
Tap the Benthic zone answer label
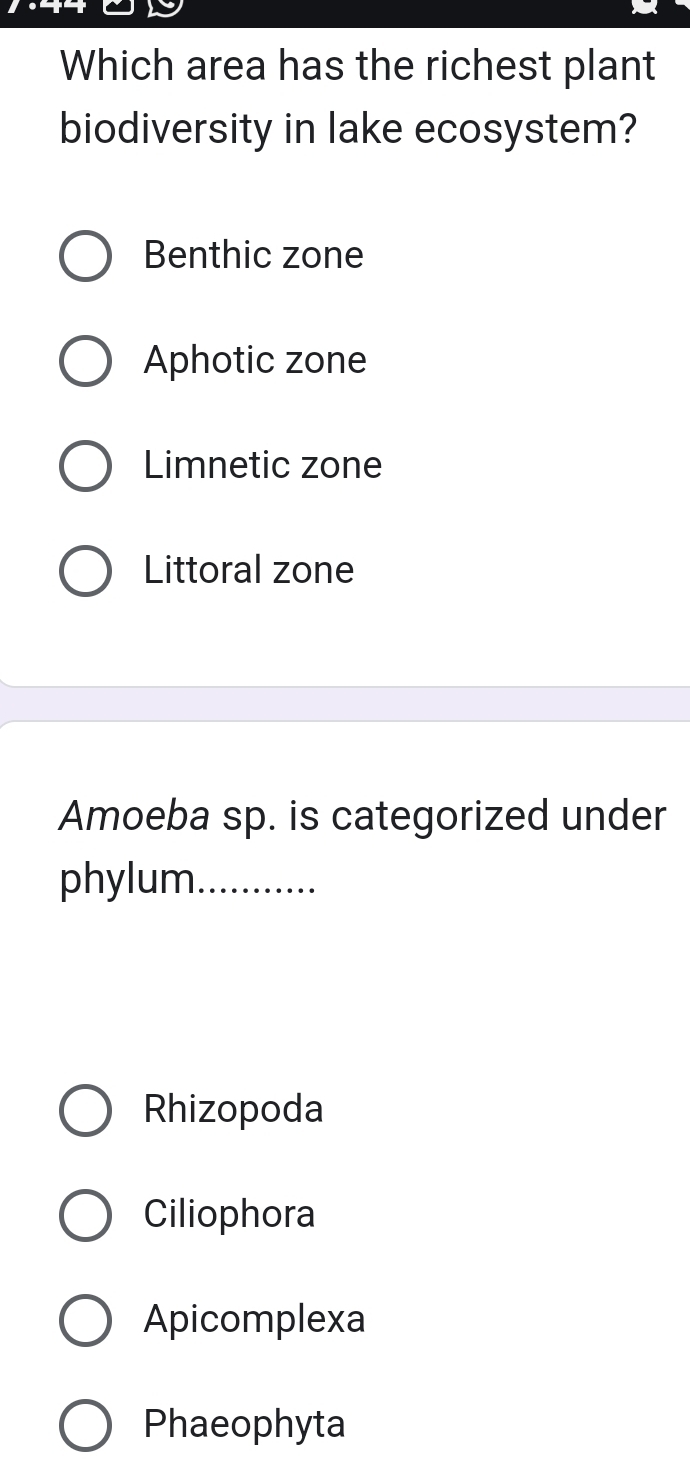[254, 256]
